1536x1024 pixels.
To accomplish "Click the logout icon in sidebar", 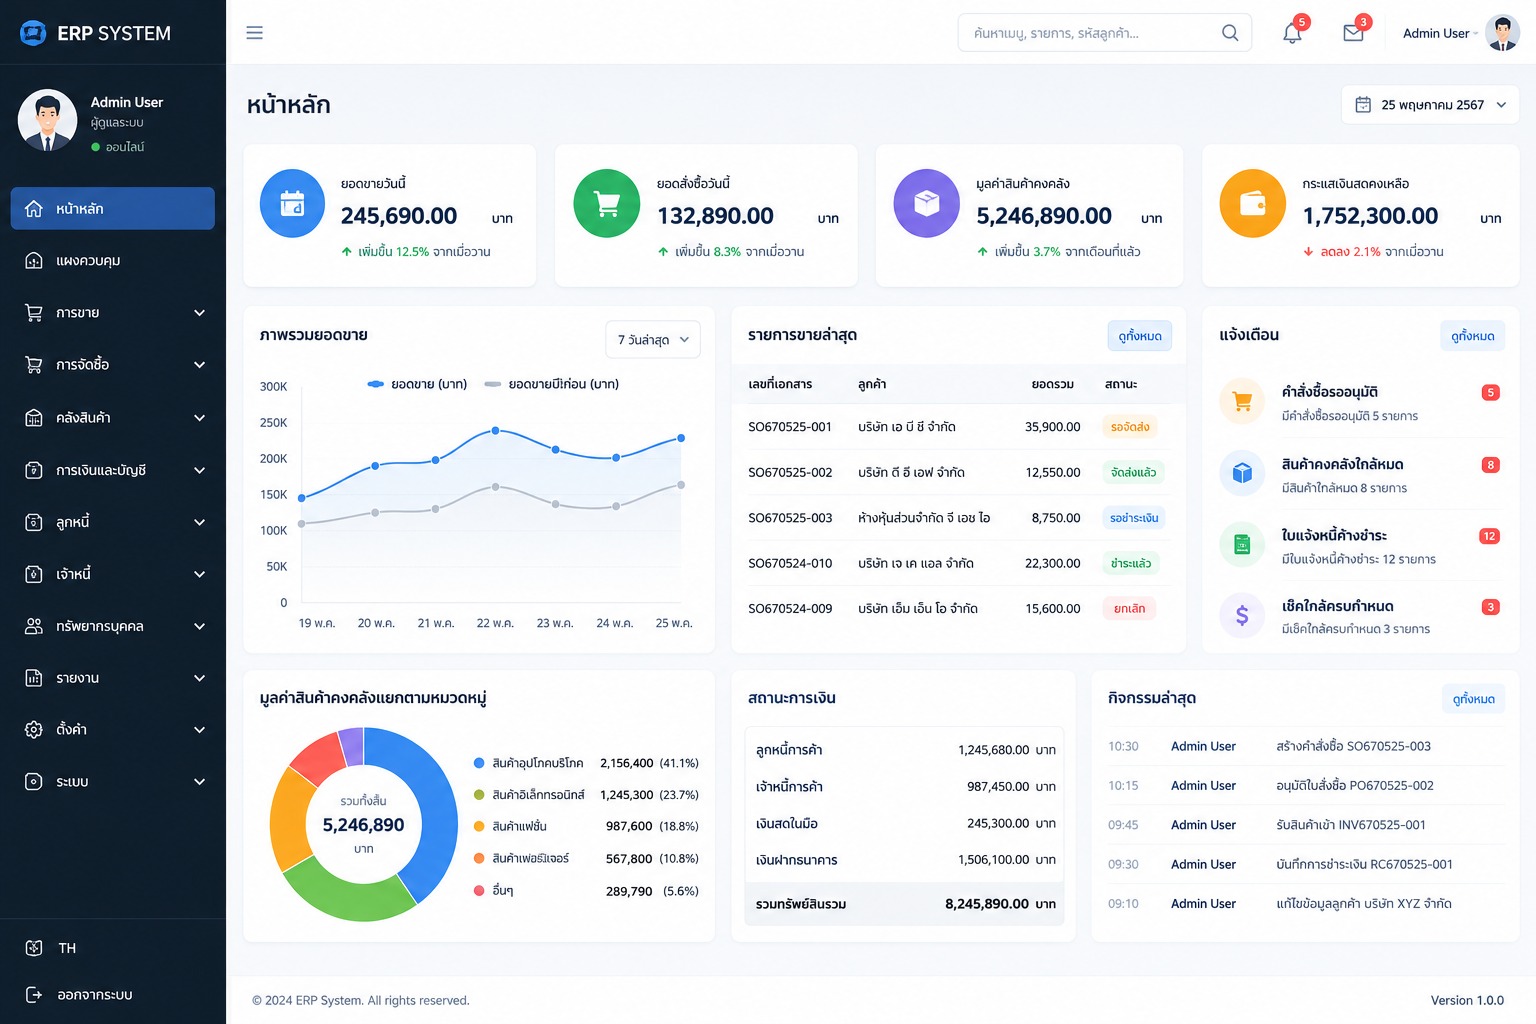I will click(x=34, y=995).
